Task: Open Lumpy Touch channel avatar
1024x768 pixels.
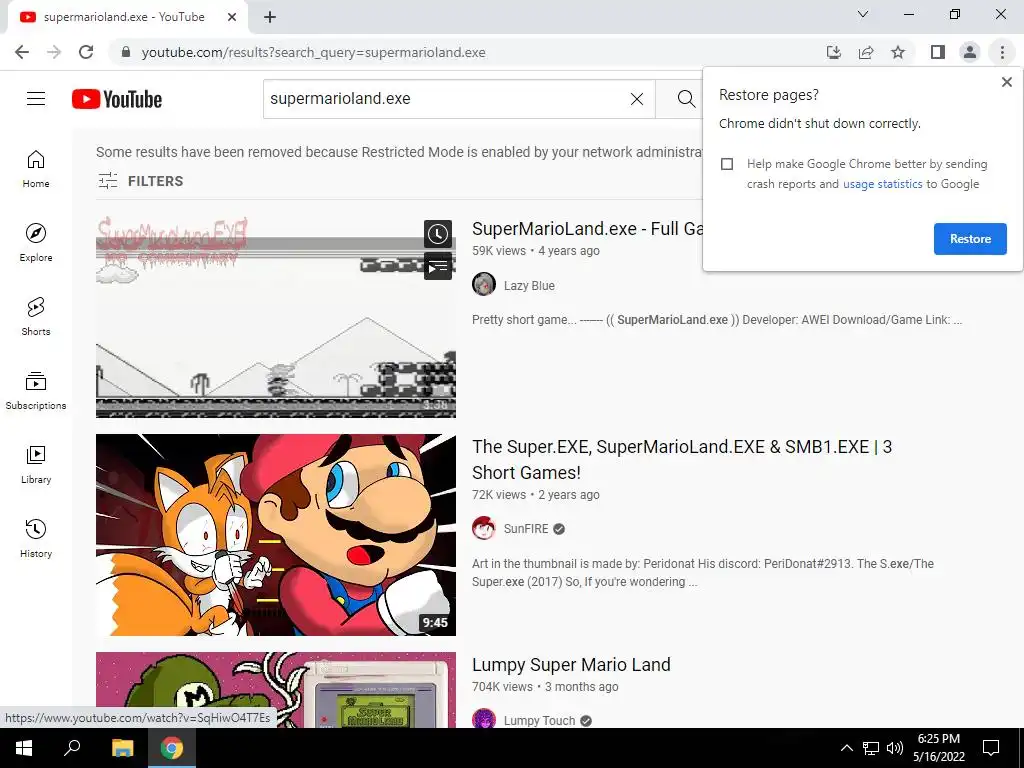Action: tap(484, 718)
